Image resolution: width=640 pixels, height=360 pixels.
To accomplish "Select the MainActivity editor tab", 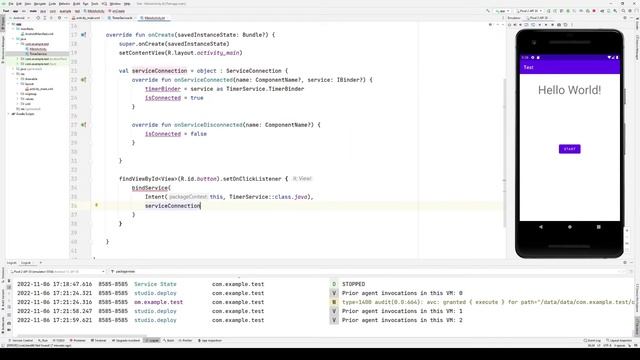I will 154,18.
